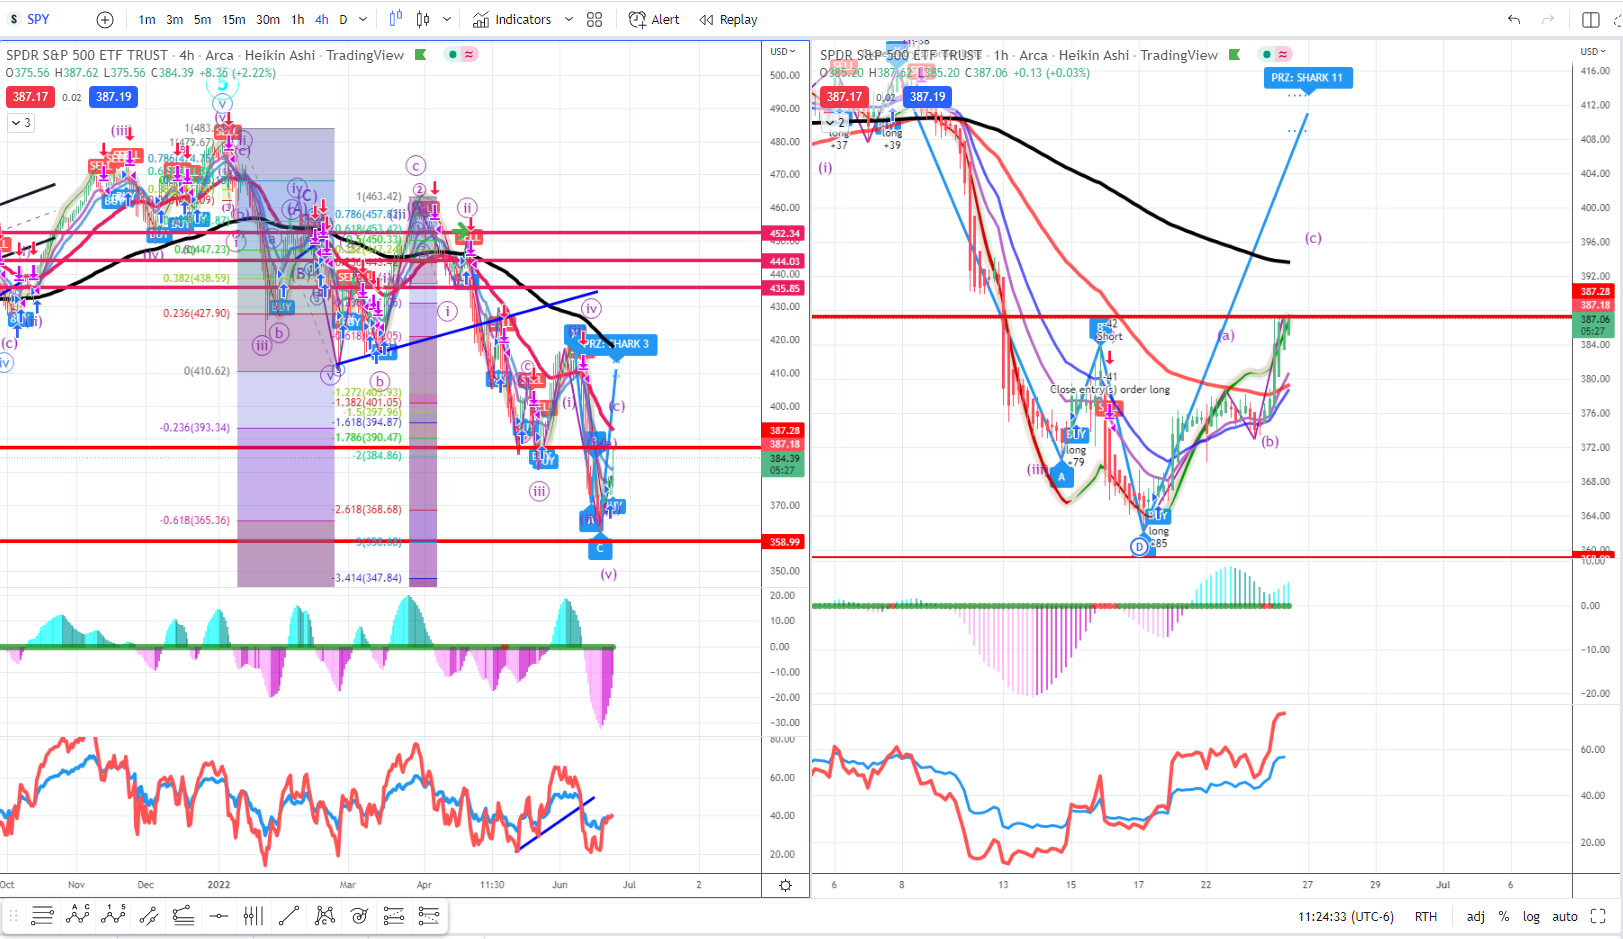Open the RTH session menu
Image resolution: width=1623 pixels, height=939 pixels.
(x=1426, y=916)
